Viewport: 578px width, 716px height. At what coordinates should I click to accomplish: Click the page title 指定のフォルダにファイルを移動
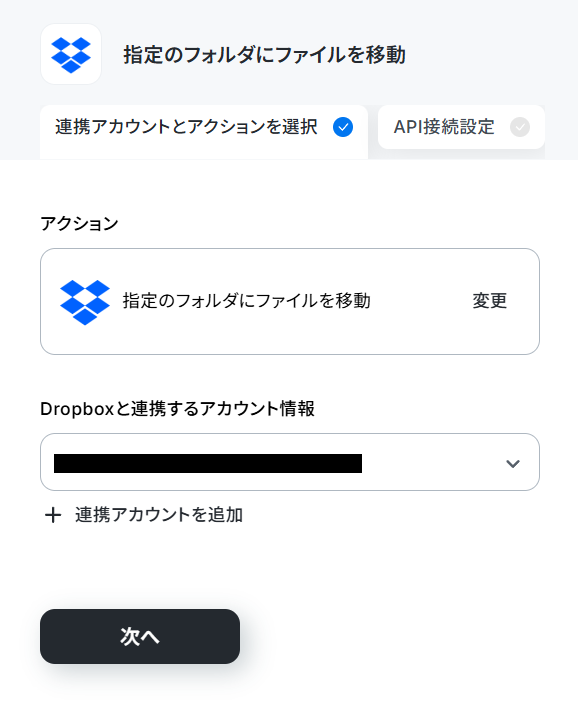tap(264, 55)
